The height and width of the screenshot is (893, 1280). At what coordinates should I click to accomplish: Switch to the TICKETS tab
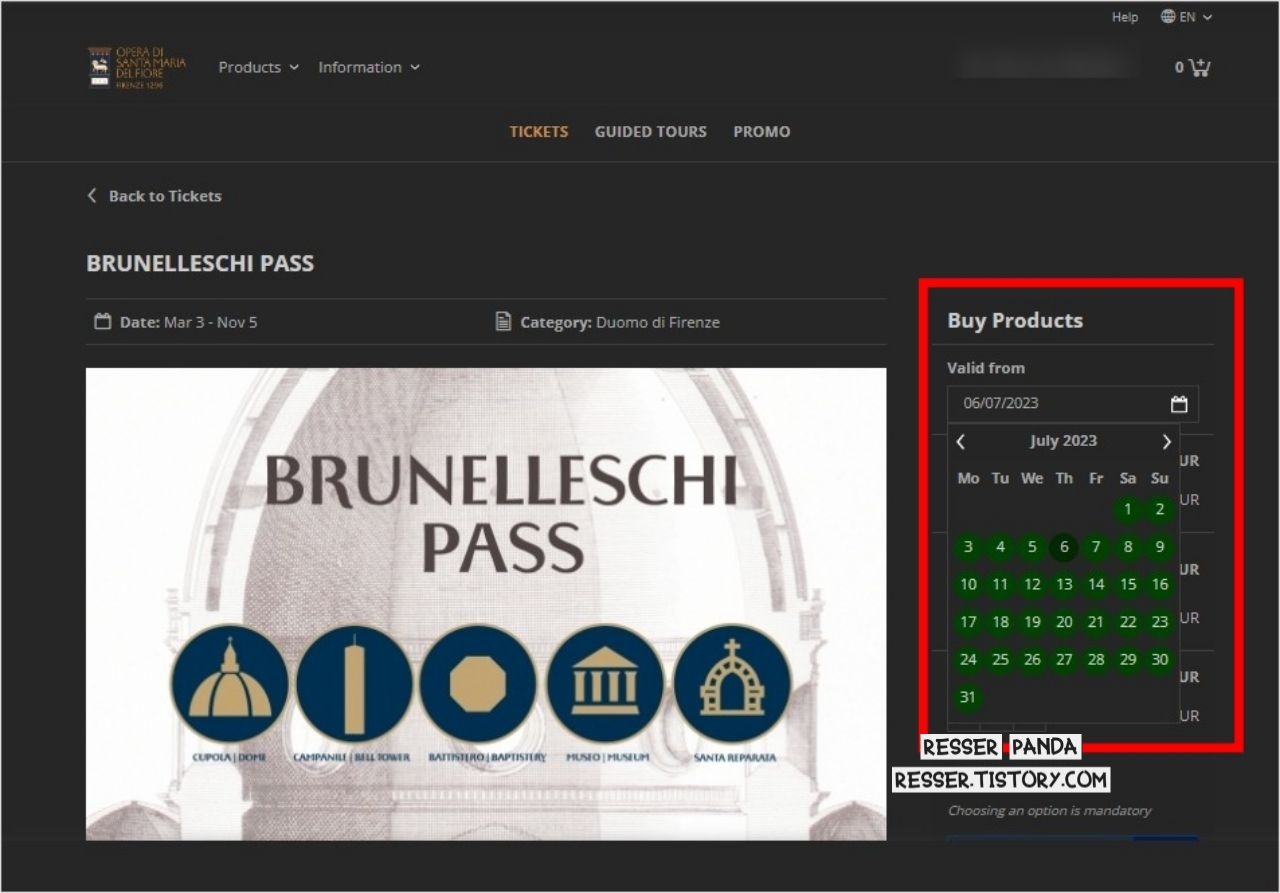point(538,131)
